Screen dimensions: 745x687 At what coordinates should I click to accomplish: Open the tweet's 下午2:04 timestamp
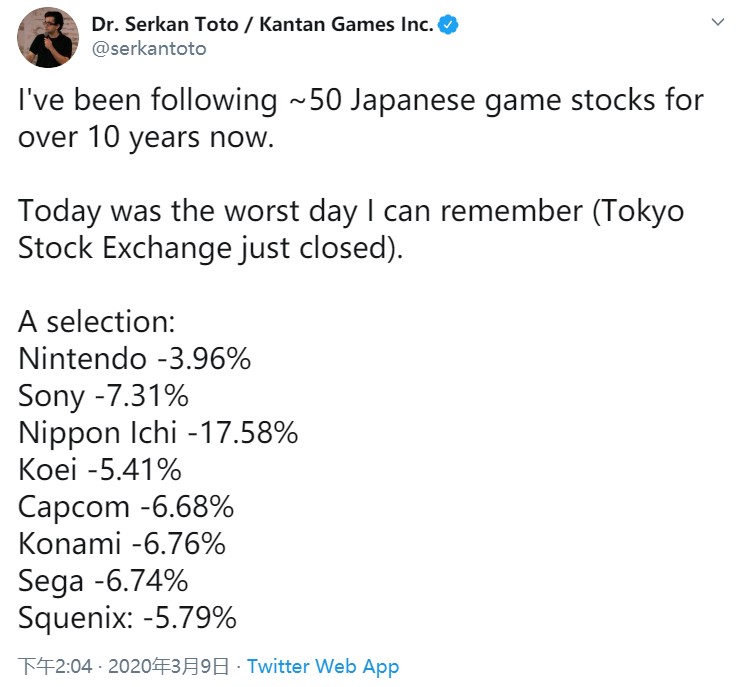(x=56, y=666)
